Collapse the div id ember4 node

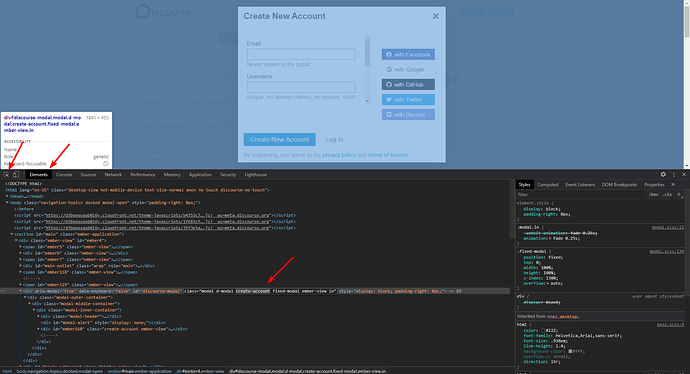pos(16,241)
